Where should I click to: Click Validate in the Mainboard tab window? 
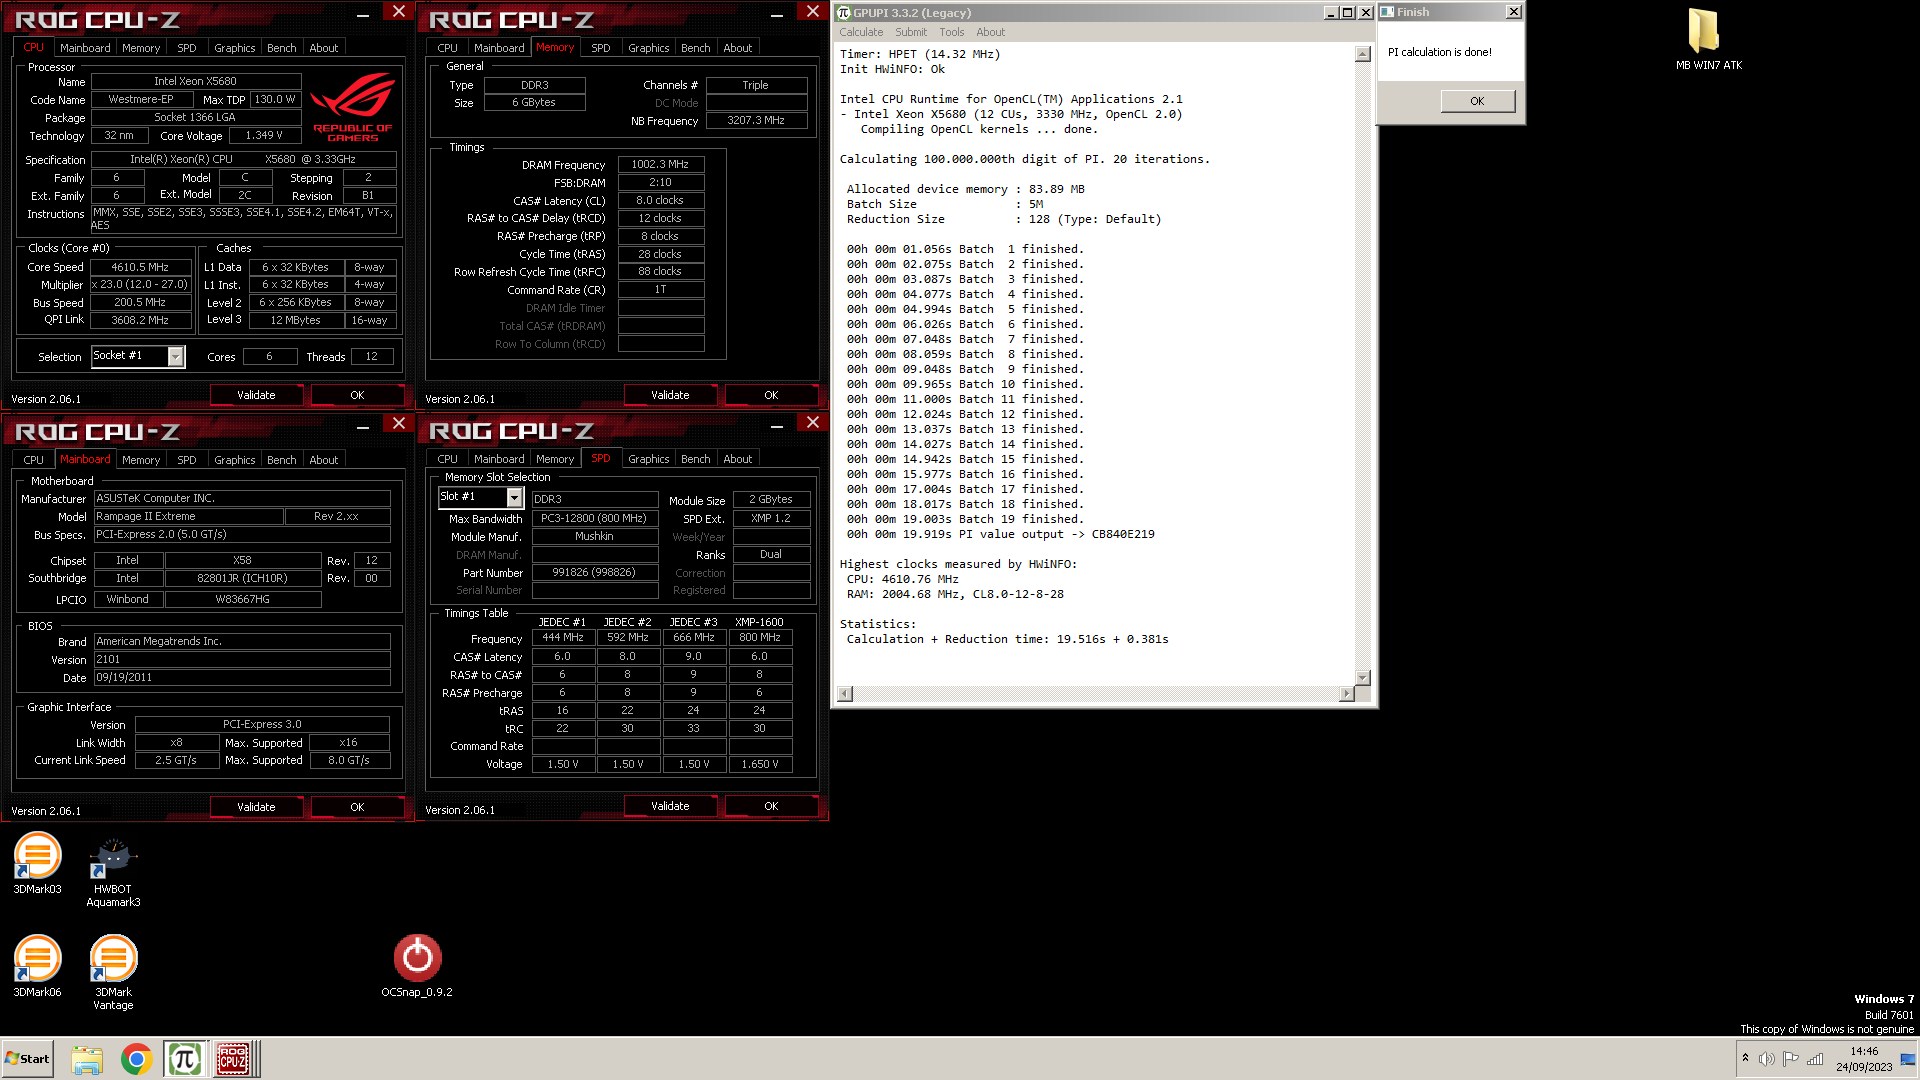pyautogui.click(x=256, y=807)
